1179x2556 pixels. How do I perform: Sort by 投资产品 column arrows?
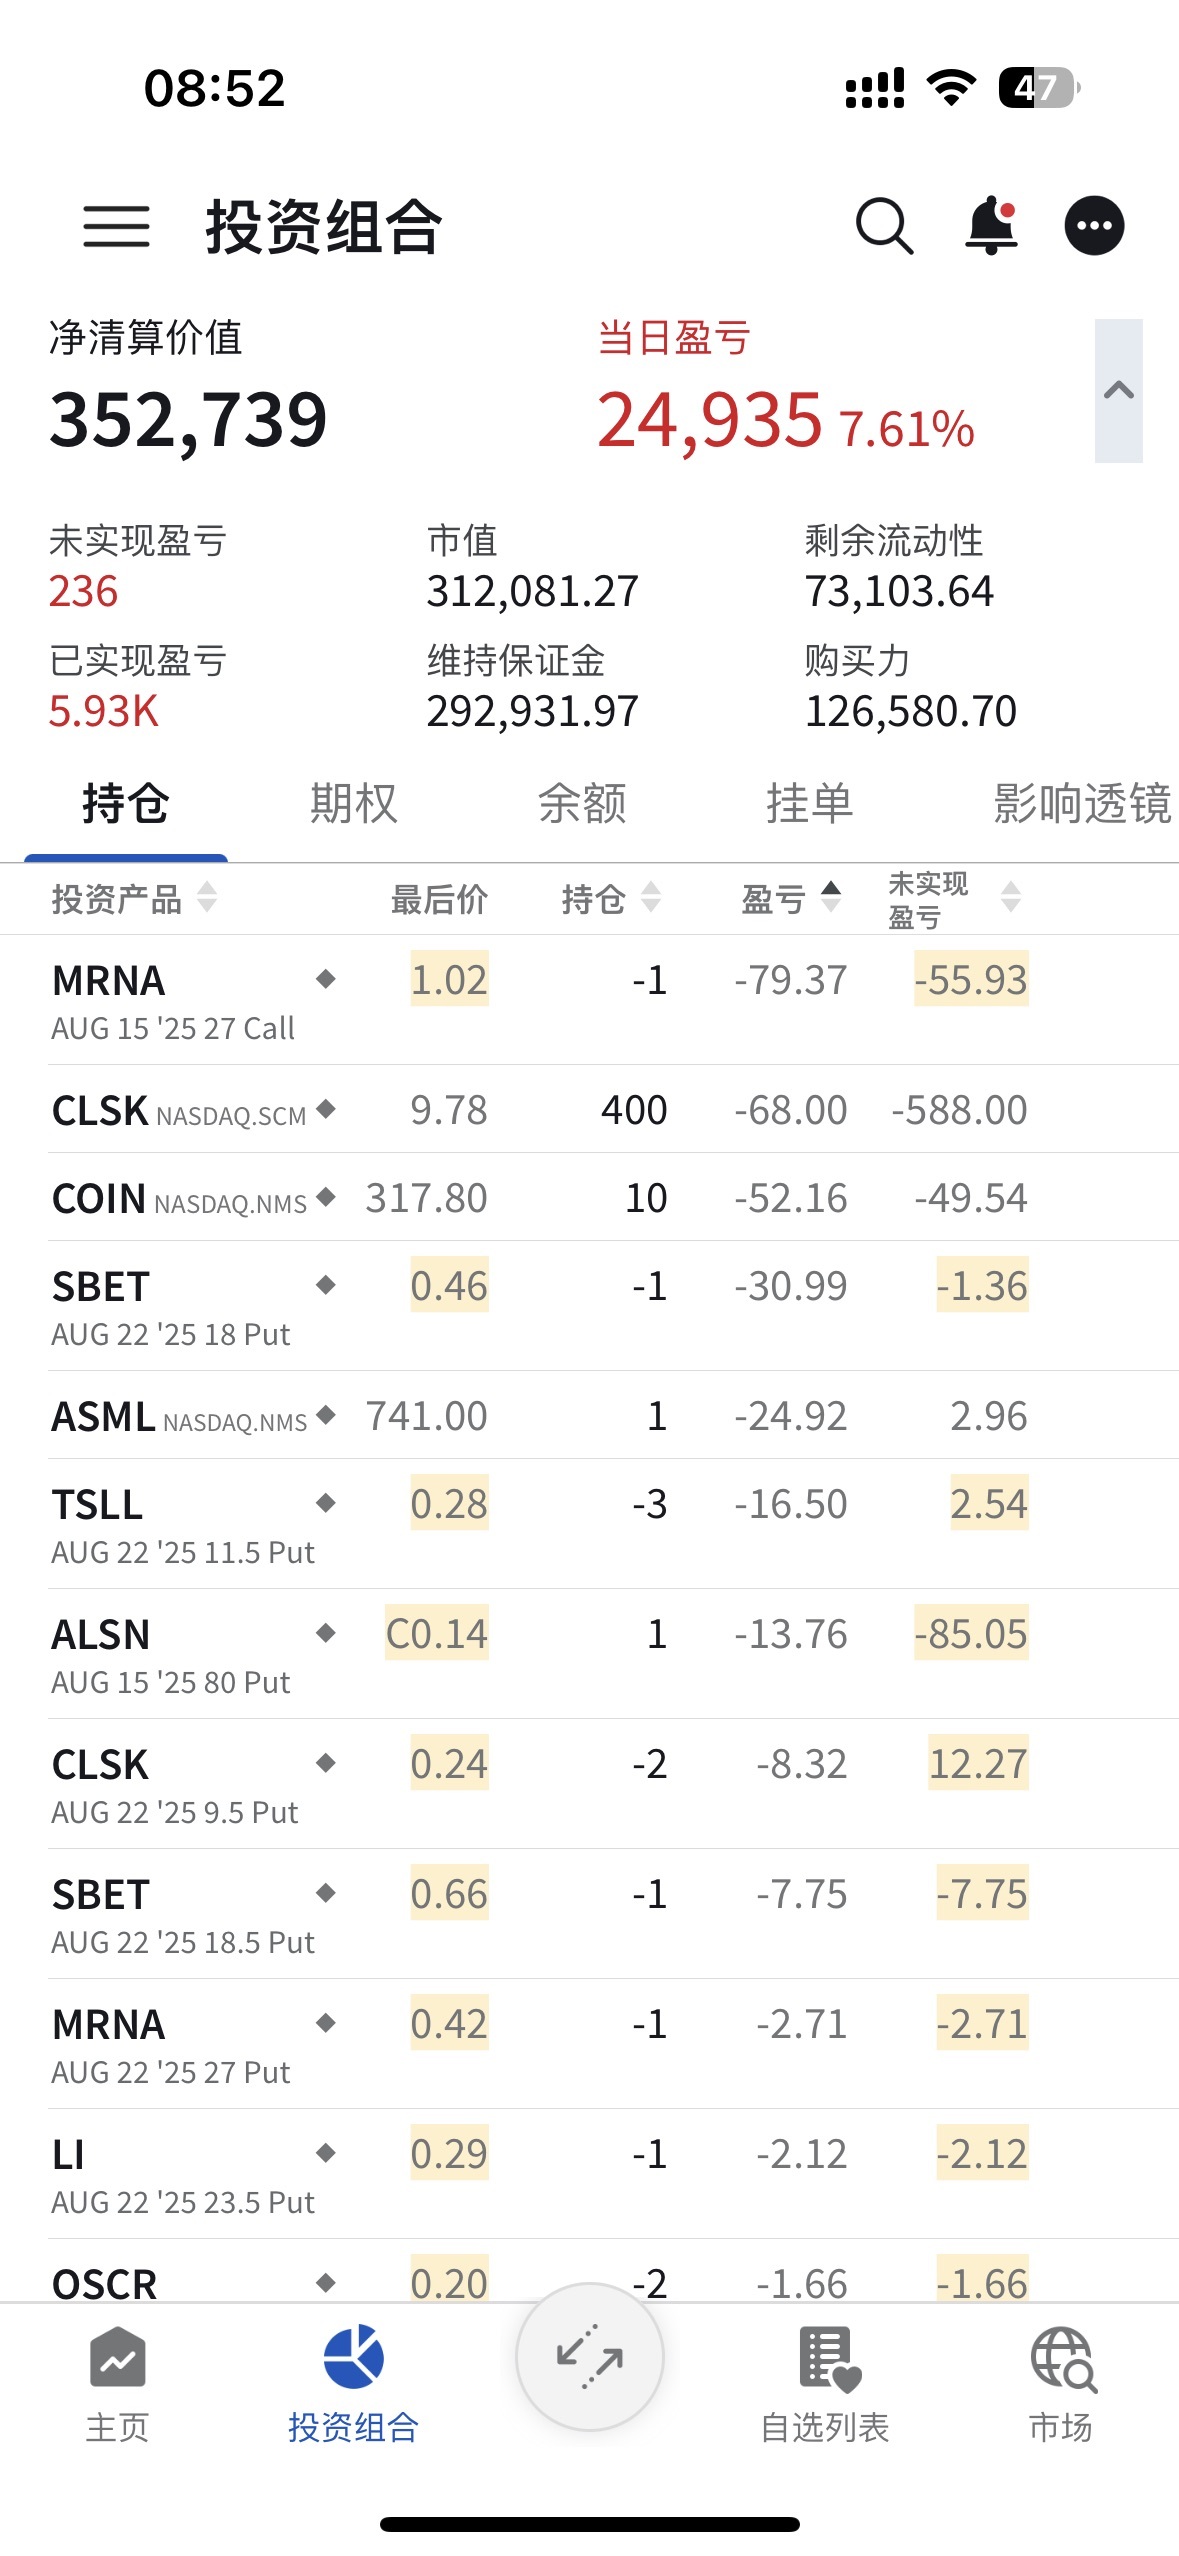click(x=207, y=897)
